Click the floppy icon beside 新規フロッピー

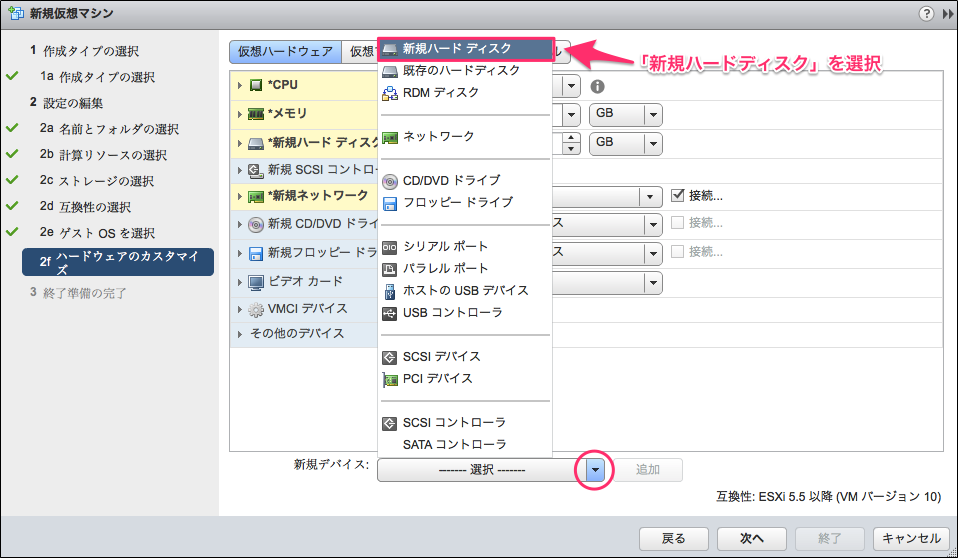256,253
